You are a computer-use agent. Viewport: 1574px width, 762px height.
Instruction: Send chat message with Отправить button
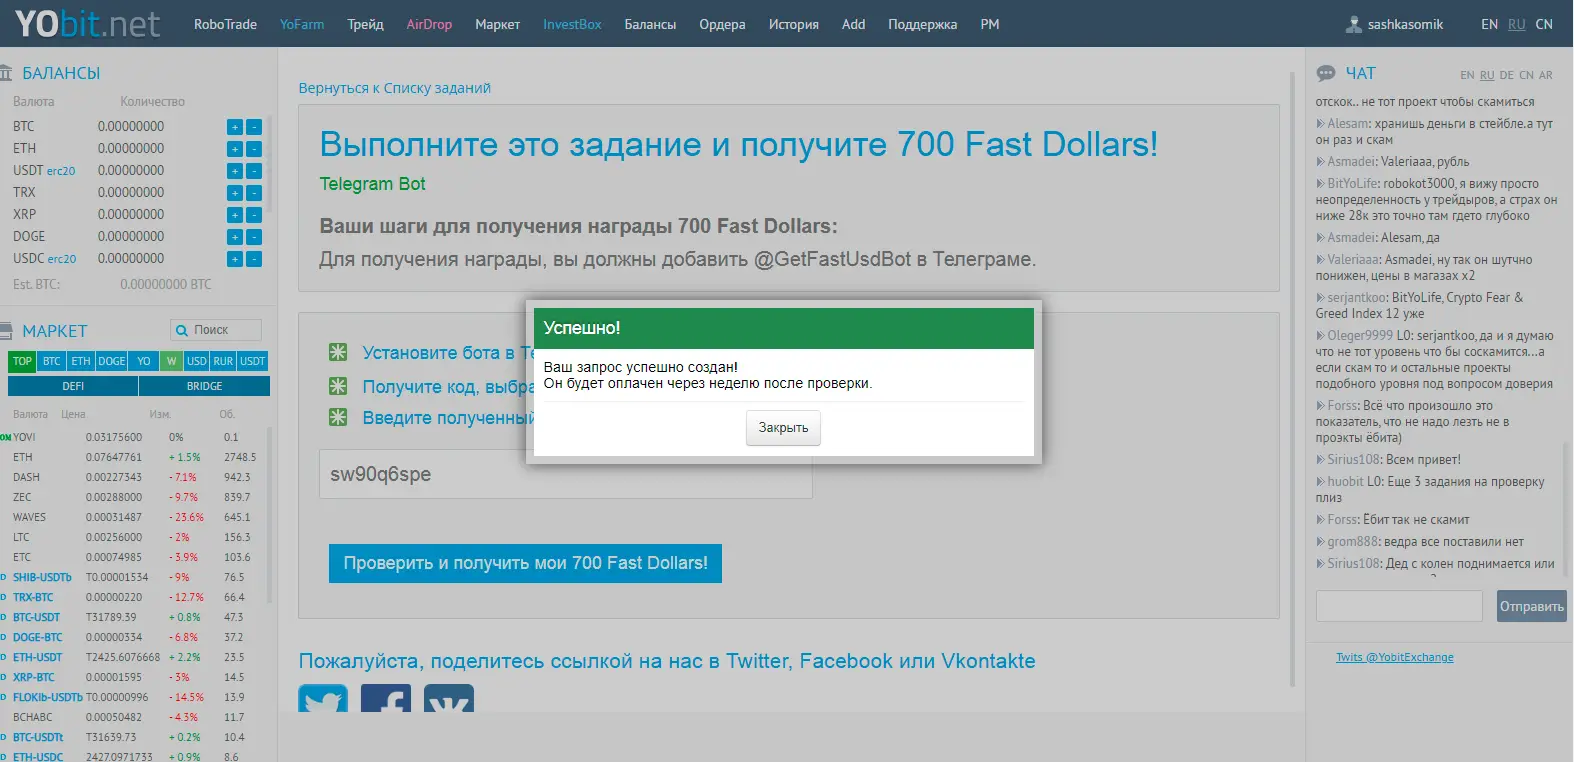click(1531, 606)
